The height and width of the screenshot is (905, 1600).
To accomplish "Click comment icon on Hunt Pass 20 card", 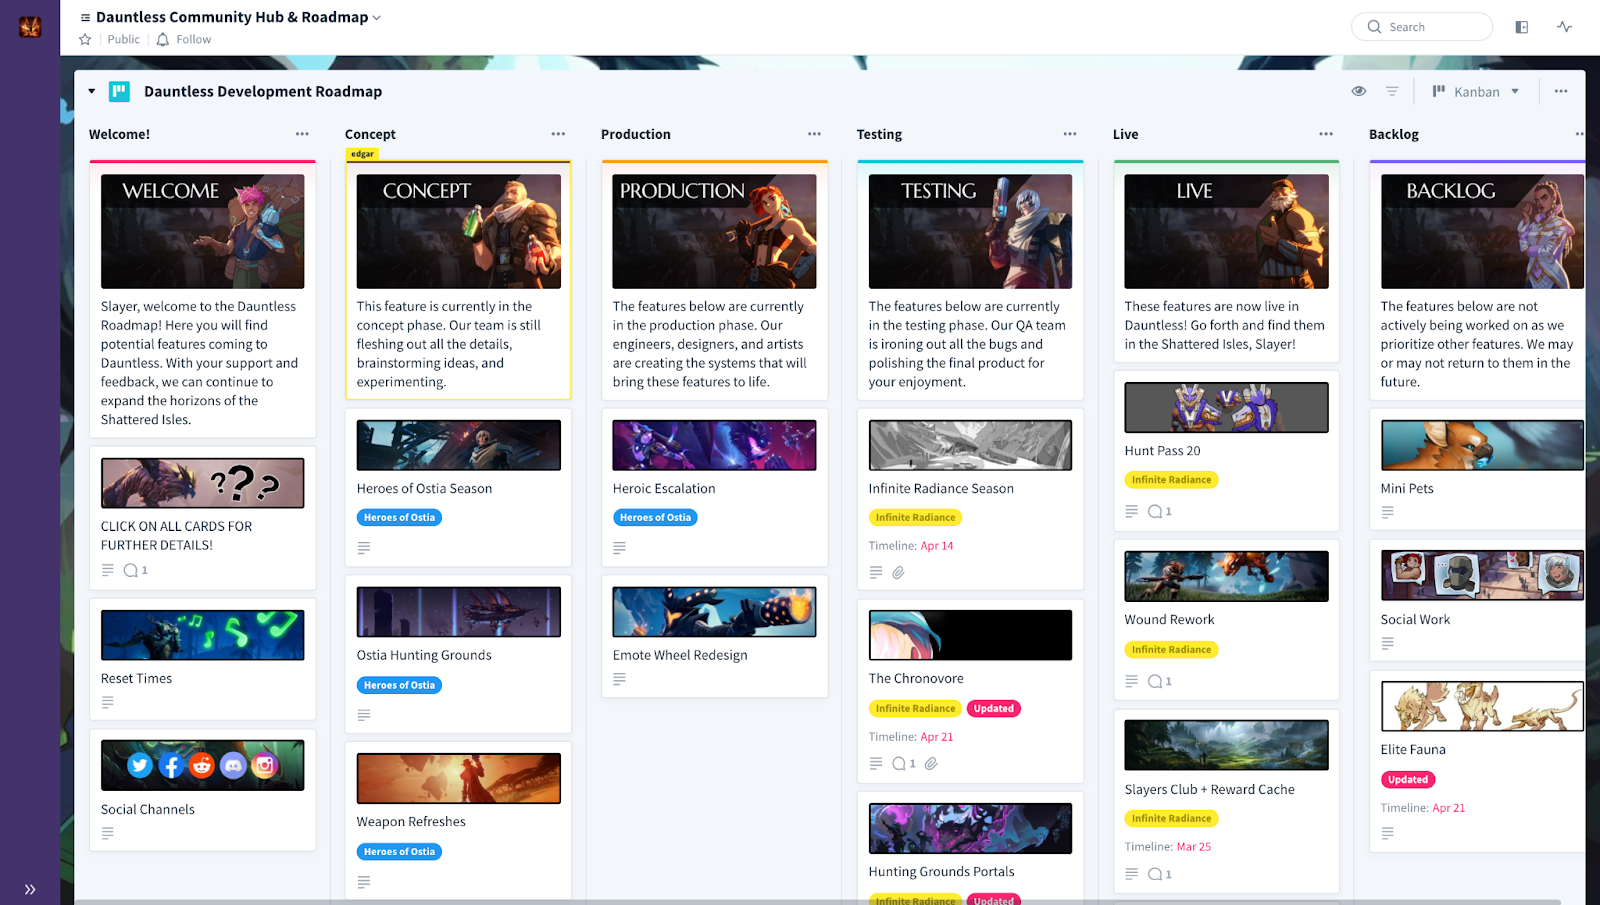I will coord(1155,512).
